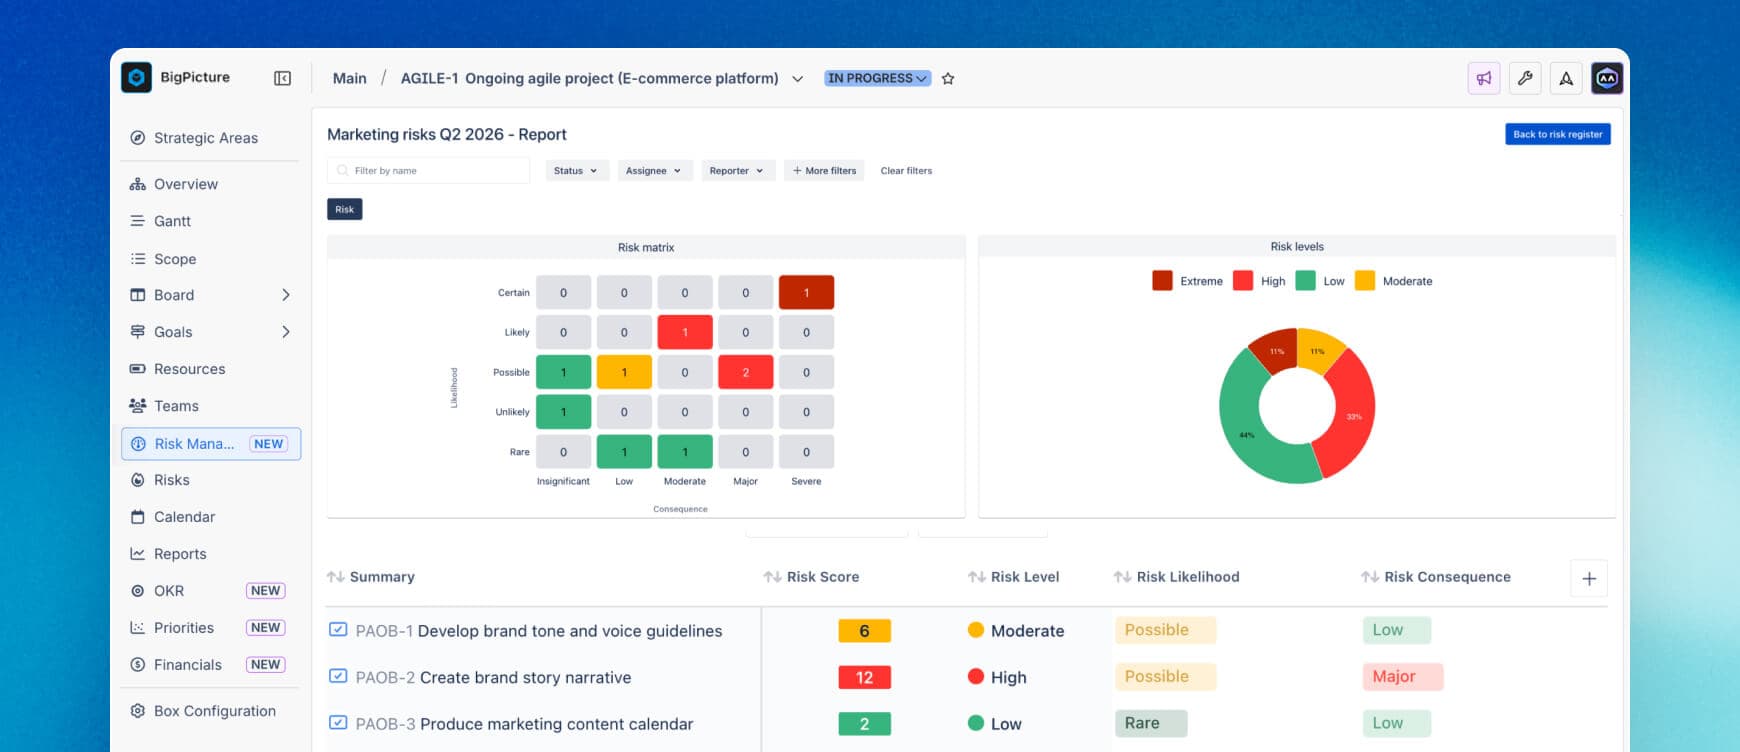Open the Gantt module
The width and height of the screenshot is (1740, 752).
[171, 221]
